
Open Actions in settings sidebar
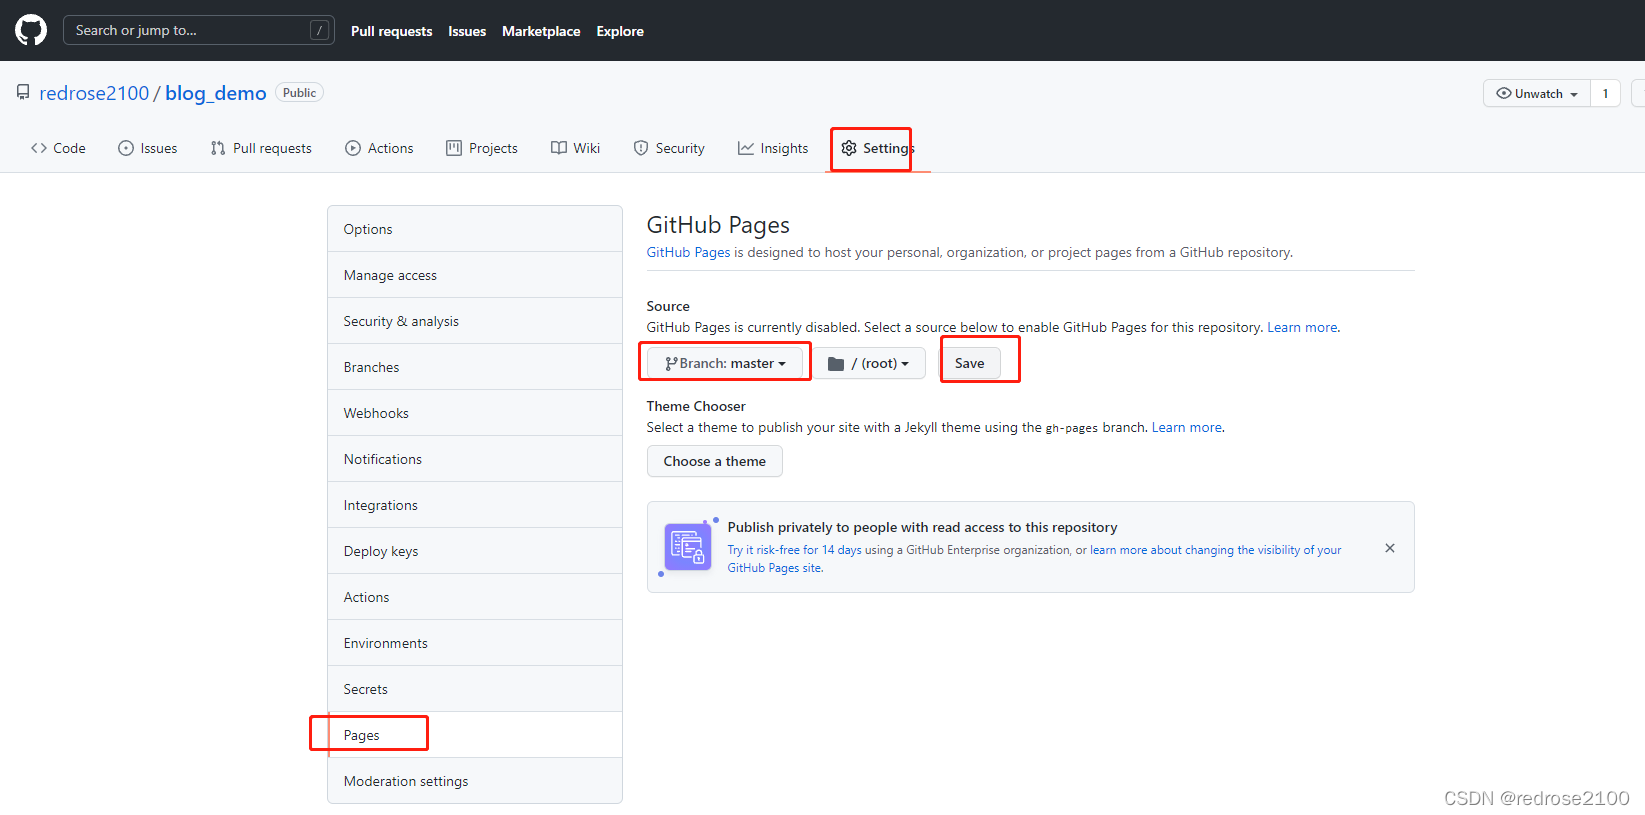(475, 597)
